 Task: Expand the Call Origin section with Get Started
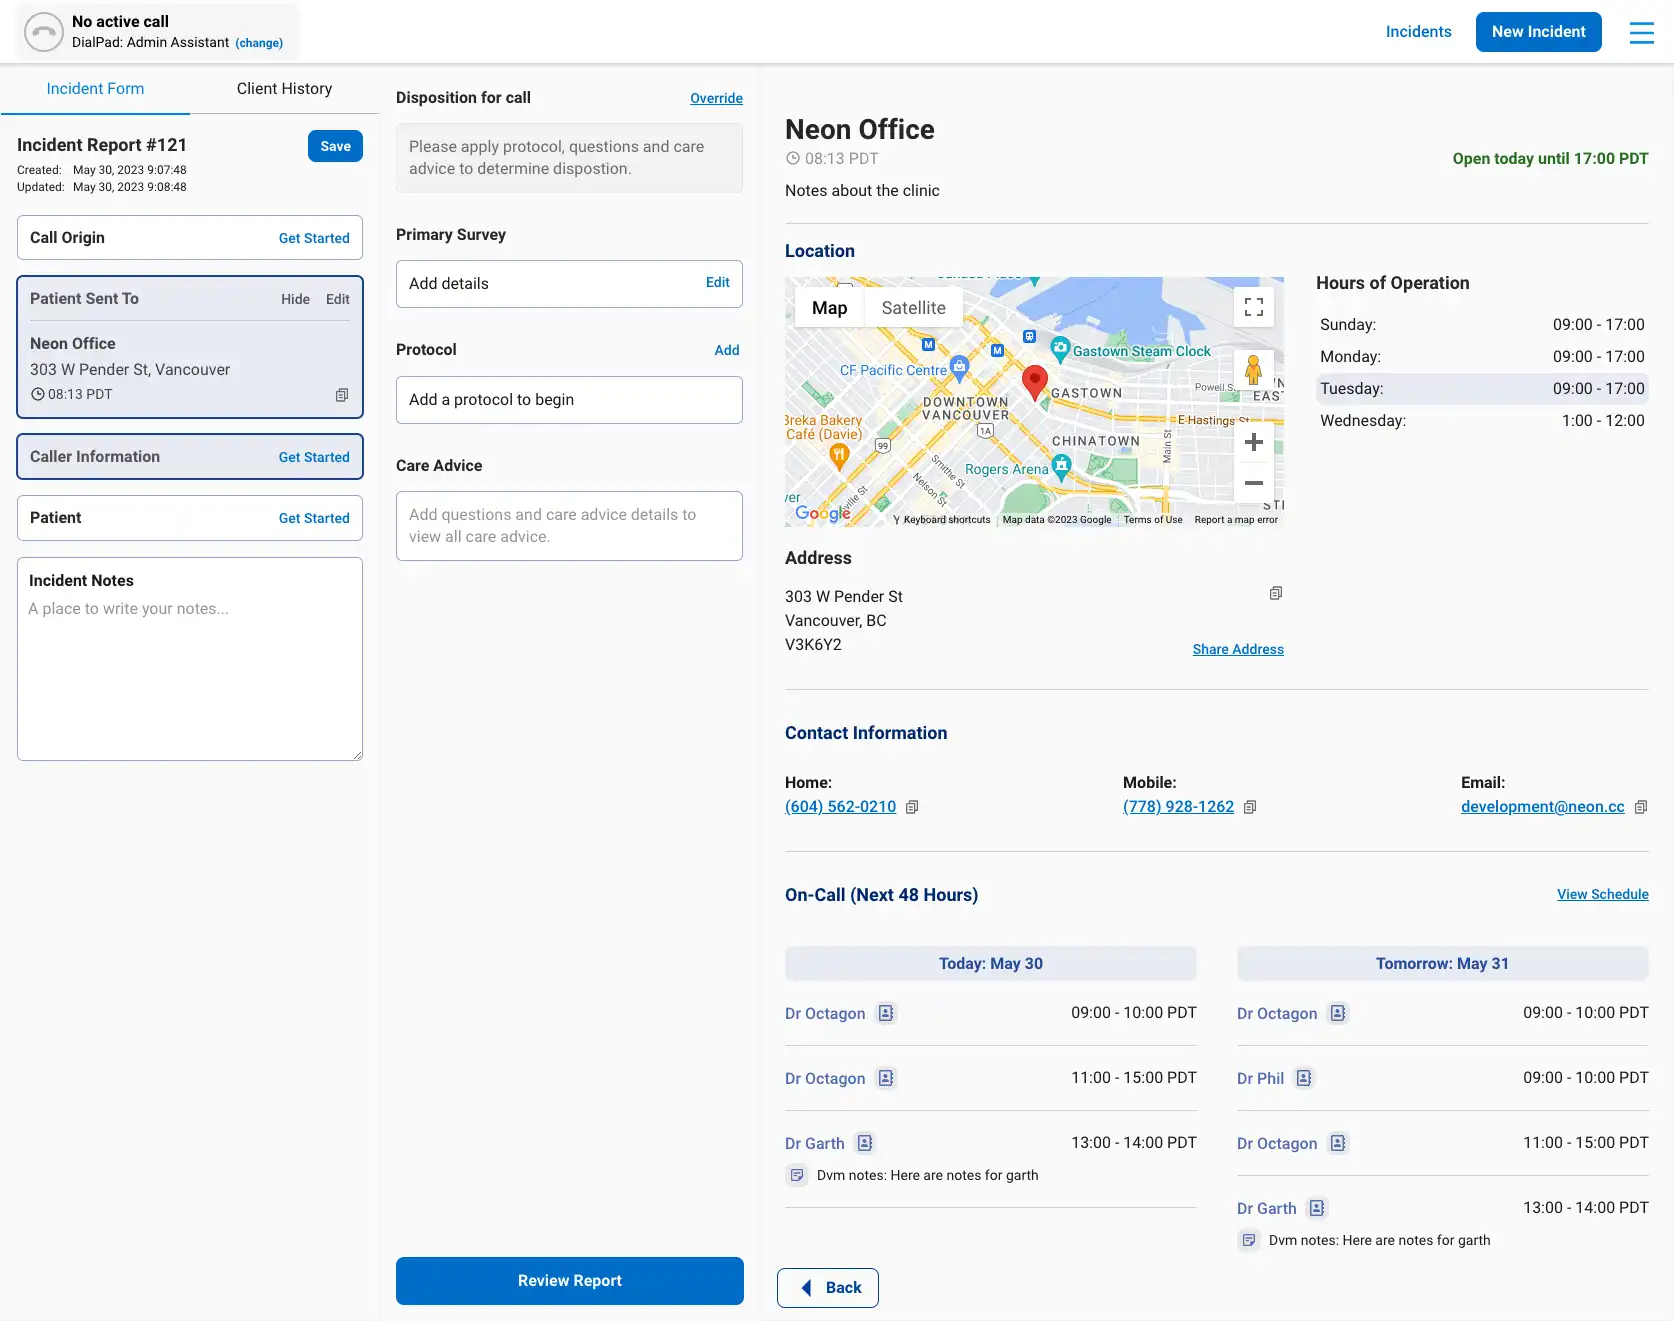[x=314, y=238]
